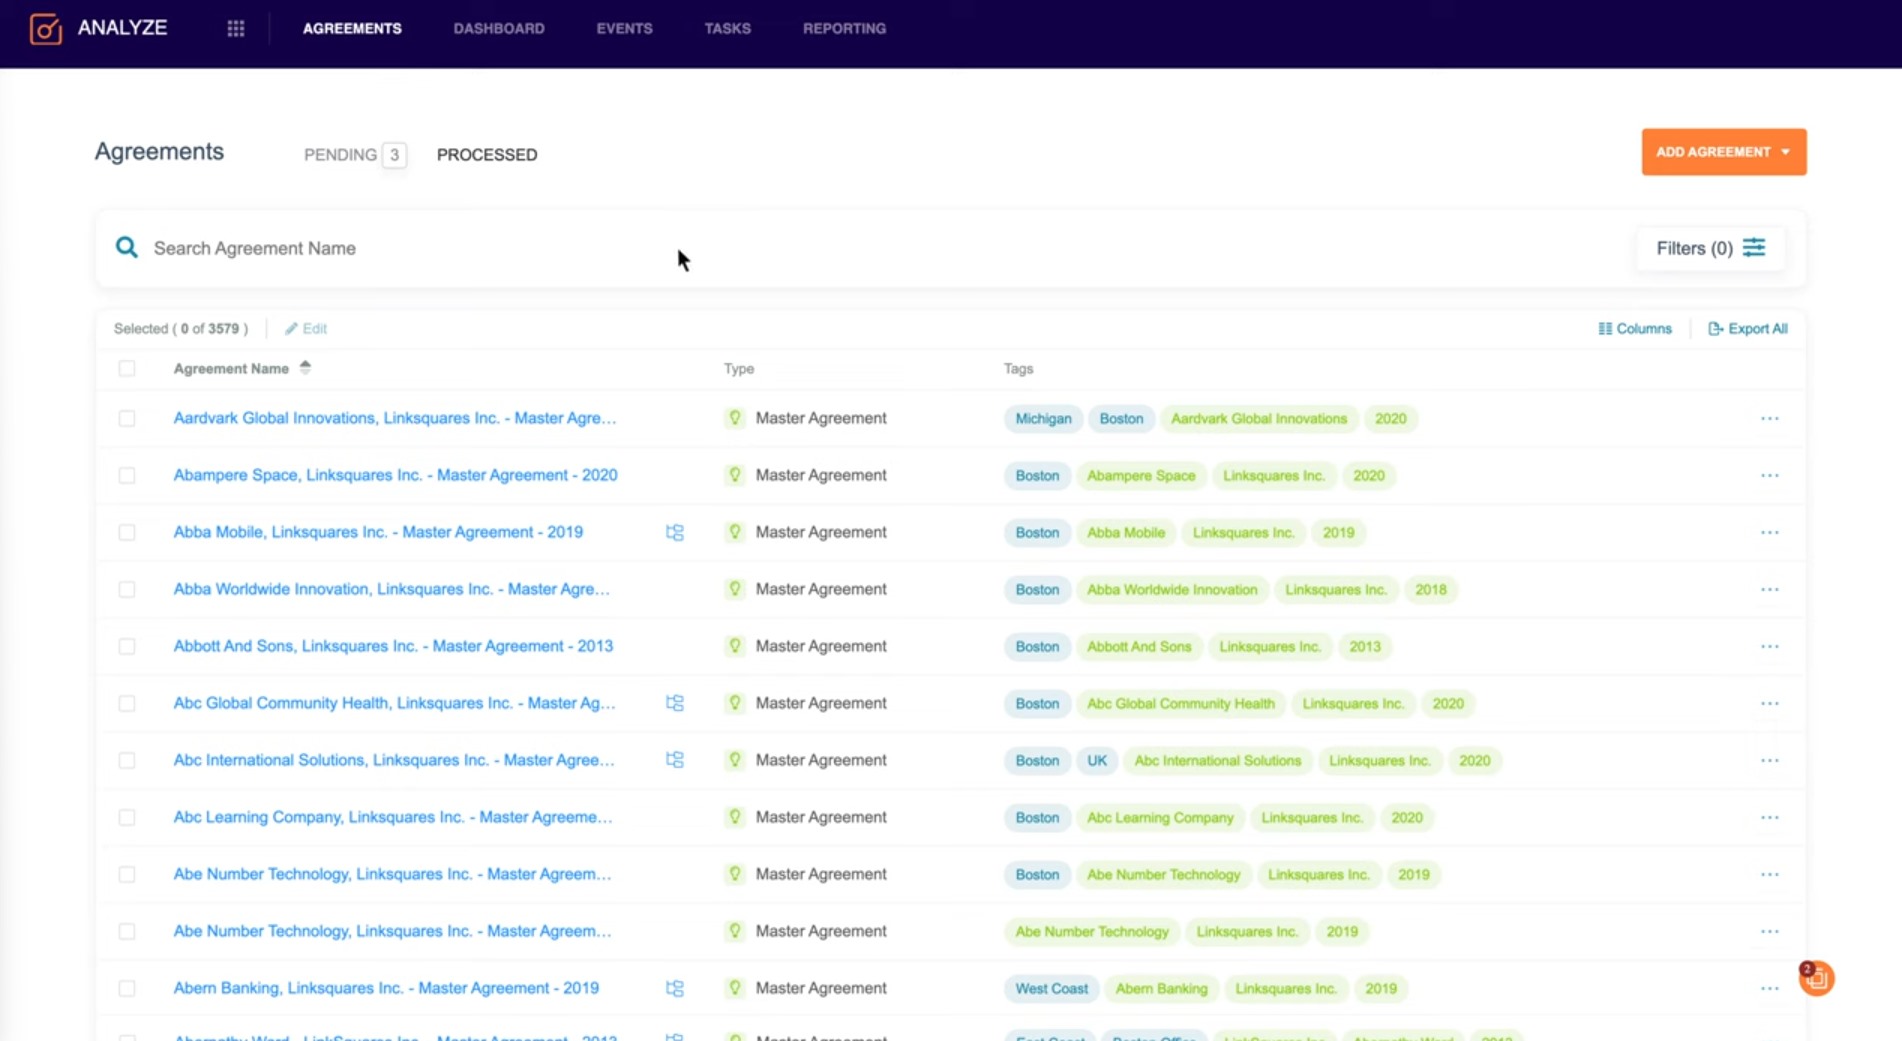The image size is (1902, 1041).
Task: Click the Michigan tag
Action: coord(1043,419)
